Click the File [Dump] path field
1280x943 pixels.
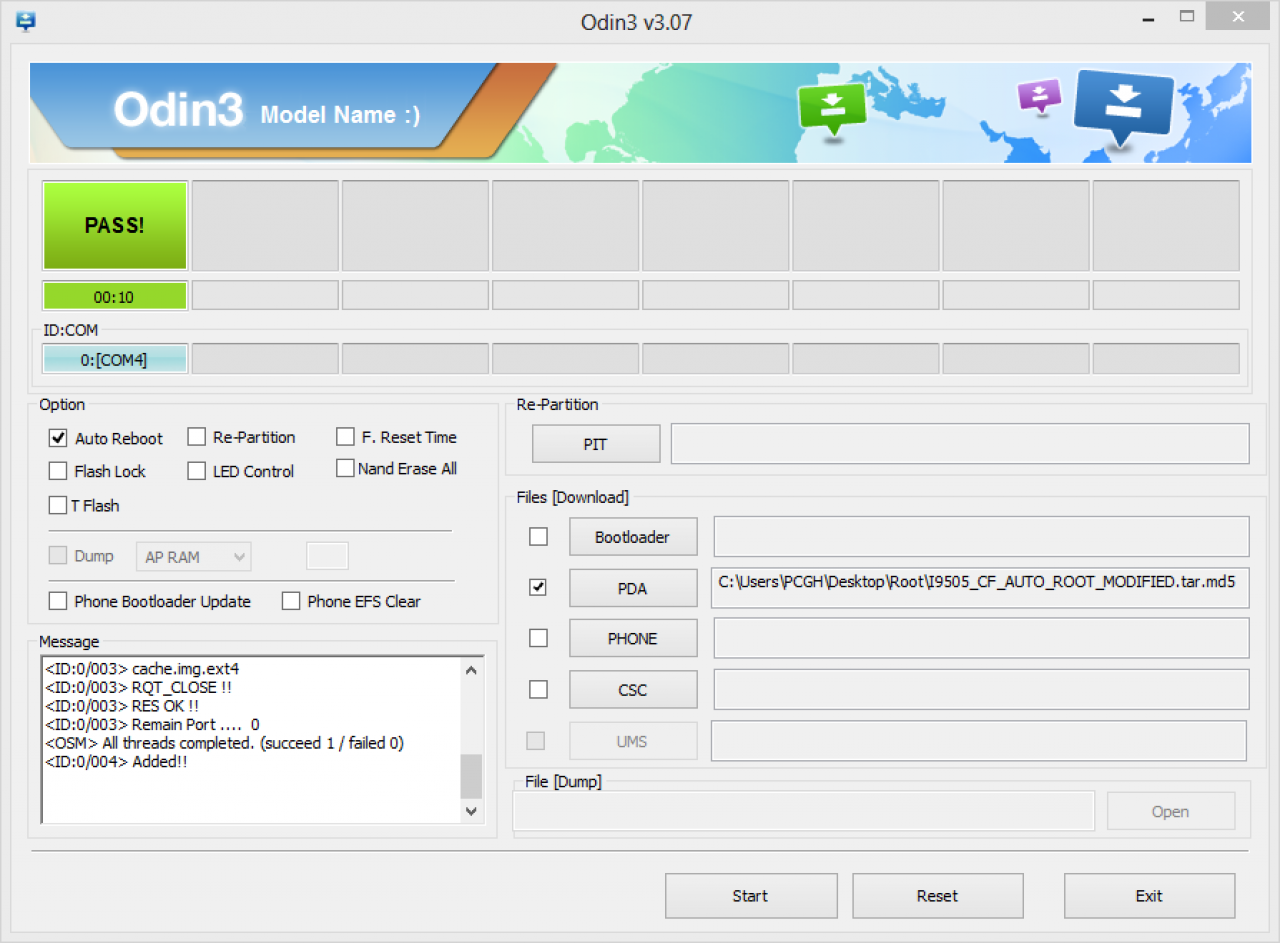point(804,811)
